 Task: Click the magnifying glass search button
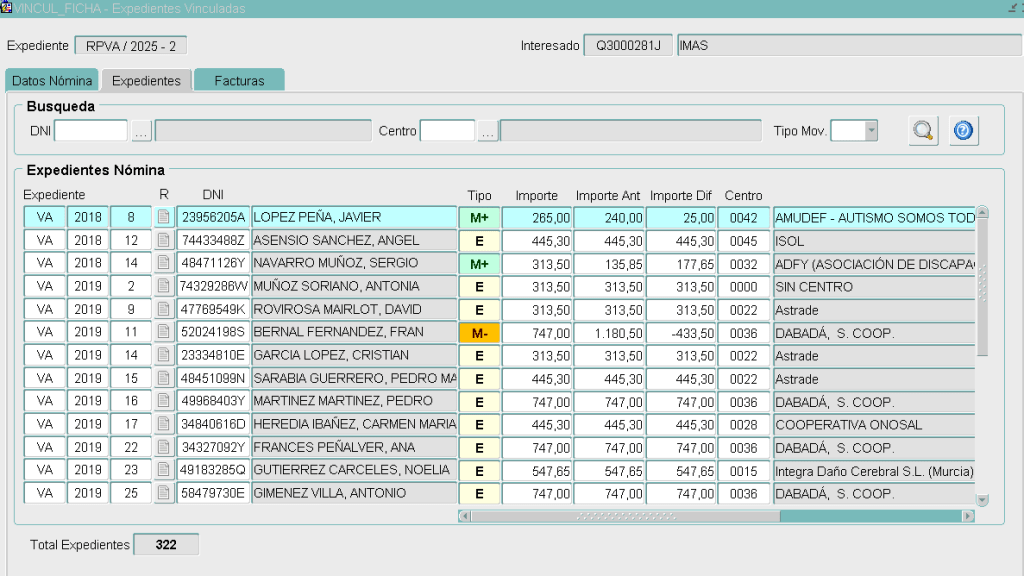click(x=923, y=131)
